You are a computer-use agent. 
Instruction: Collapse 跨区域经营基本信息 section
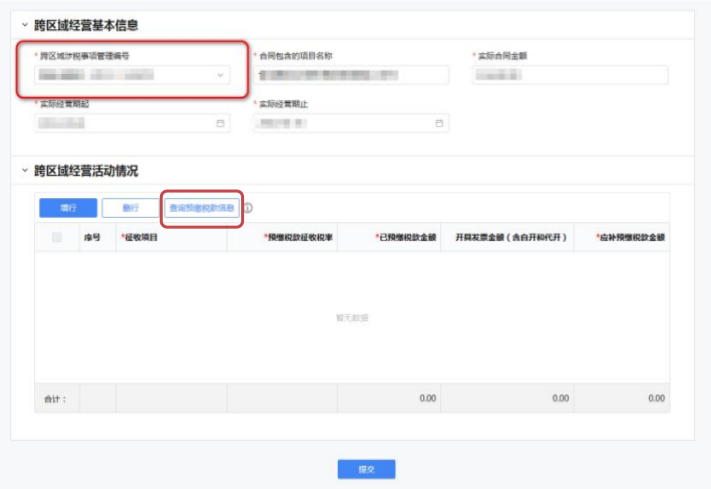[x=25, y=24]
